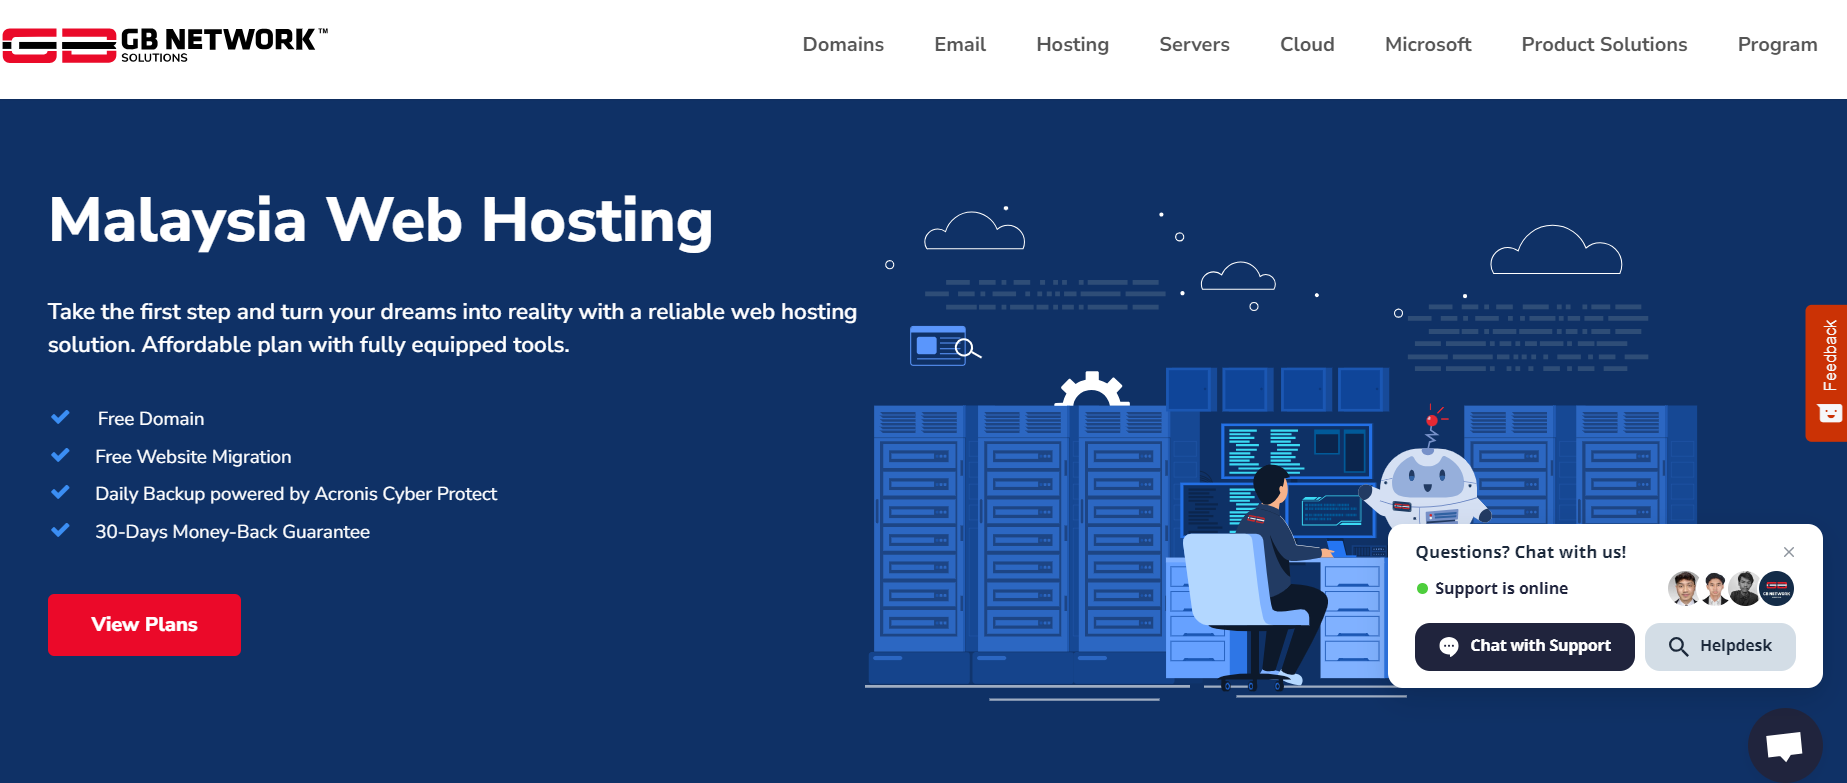Screen dimensions: 1847x783
Task: Click the GB Network Solutions logo
Action: 165,45
